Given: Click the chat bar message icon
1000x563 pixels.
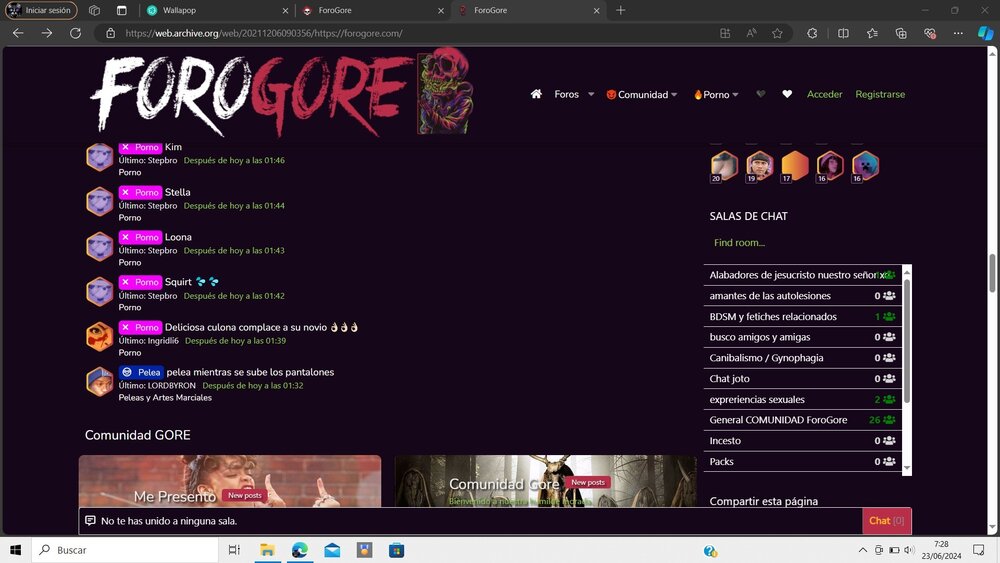Looking at the screenshot, I should (91, 521).
